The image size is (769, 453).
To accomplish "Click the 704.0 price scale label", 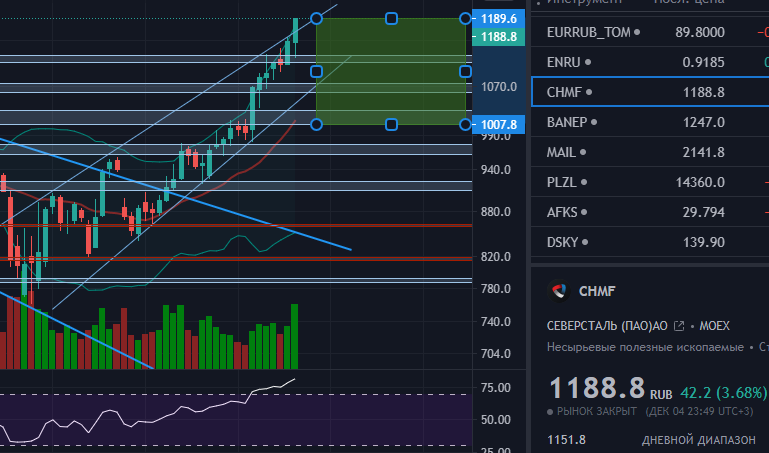I will point(495,353).
